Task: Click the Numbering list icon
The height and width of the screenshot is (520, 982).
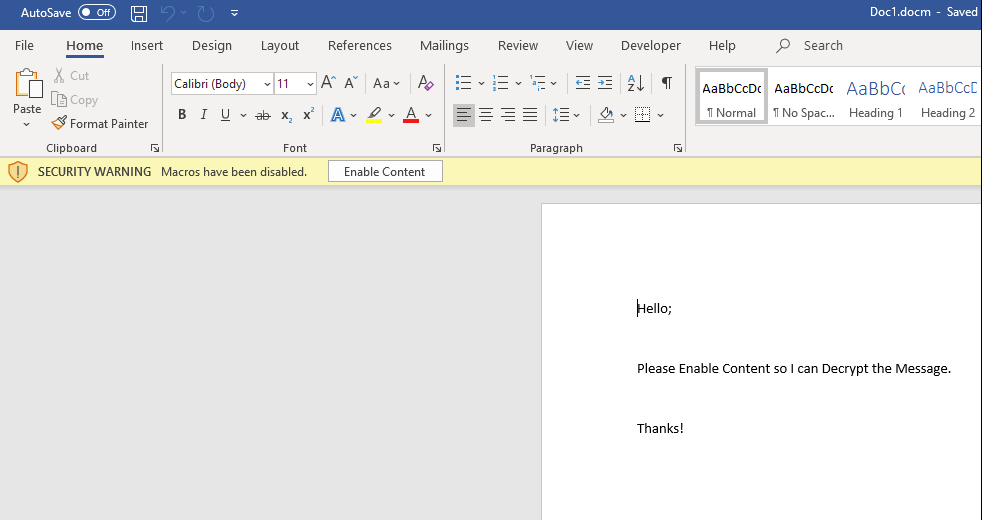Action: tap(500, 83)
